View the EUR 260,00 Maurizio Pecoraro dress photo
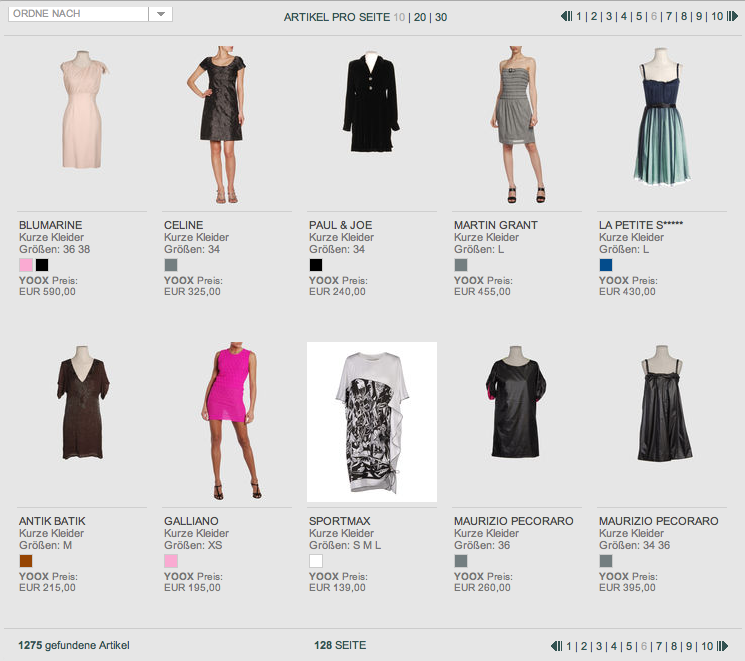Viewport: 745px width, 661px height. pos(516,422)
